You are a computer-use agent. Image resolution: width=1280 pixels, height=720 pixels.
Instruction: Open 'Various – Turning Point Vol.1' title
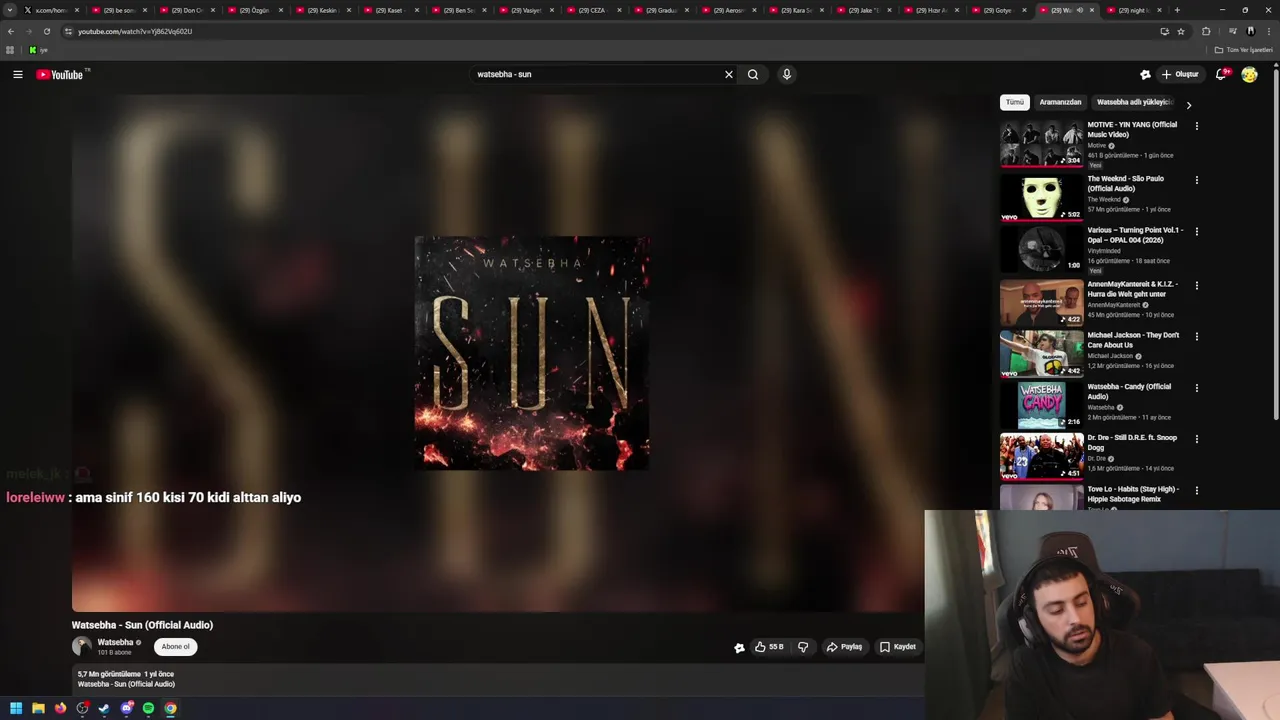pyautogui.click(x=1135, y=235)
